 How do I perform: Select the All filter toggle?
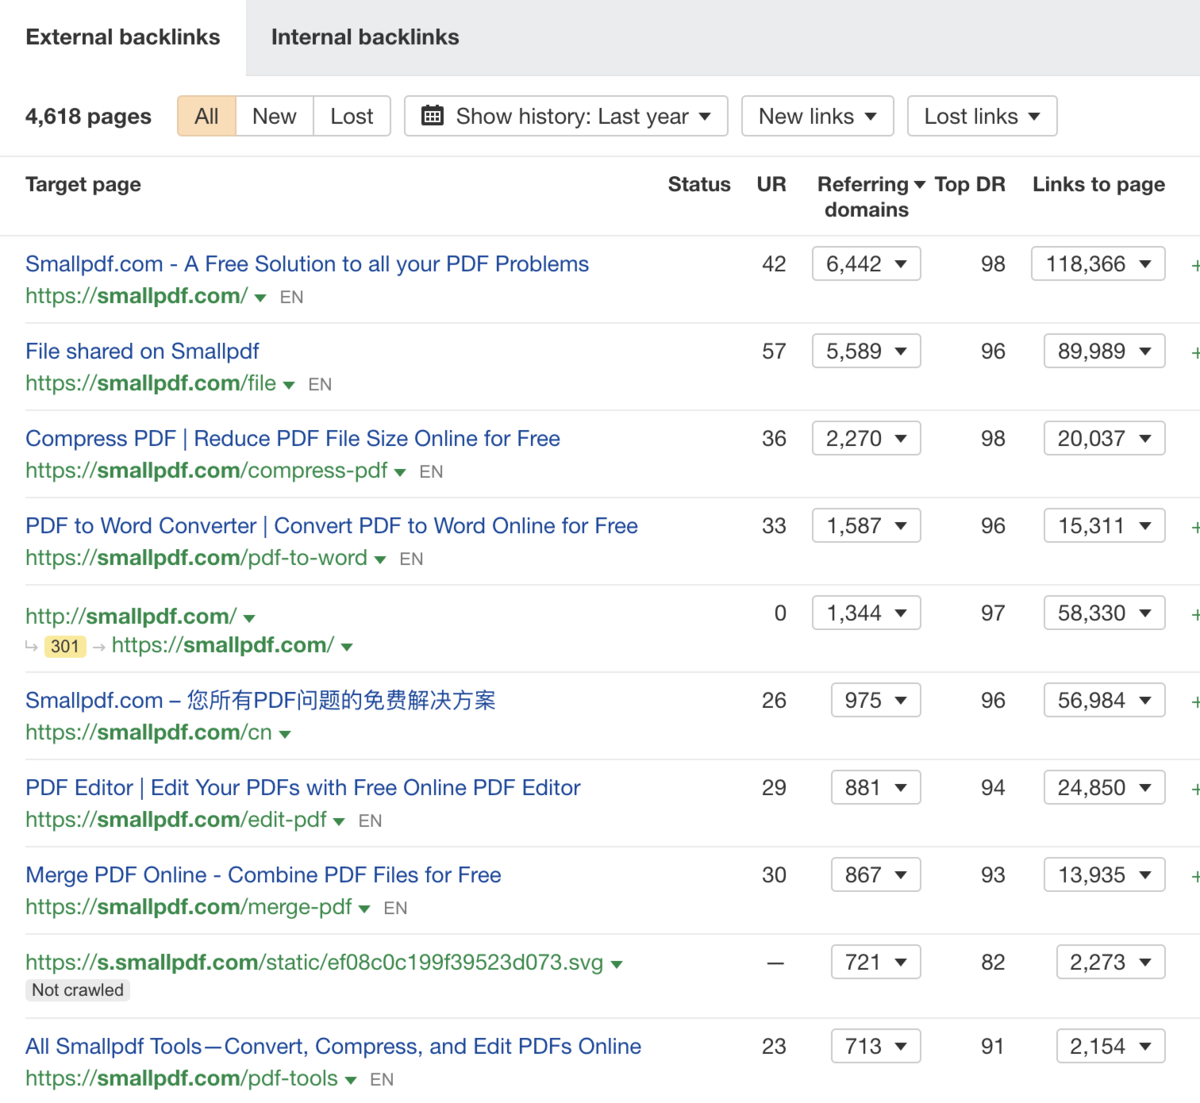coord(207,116)
